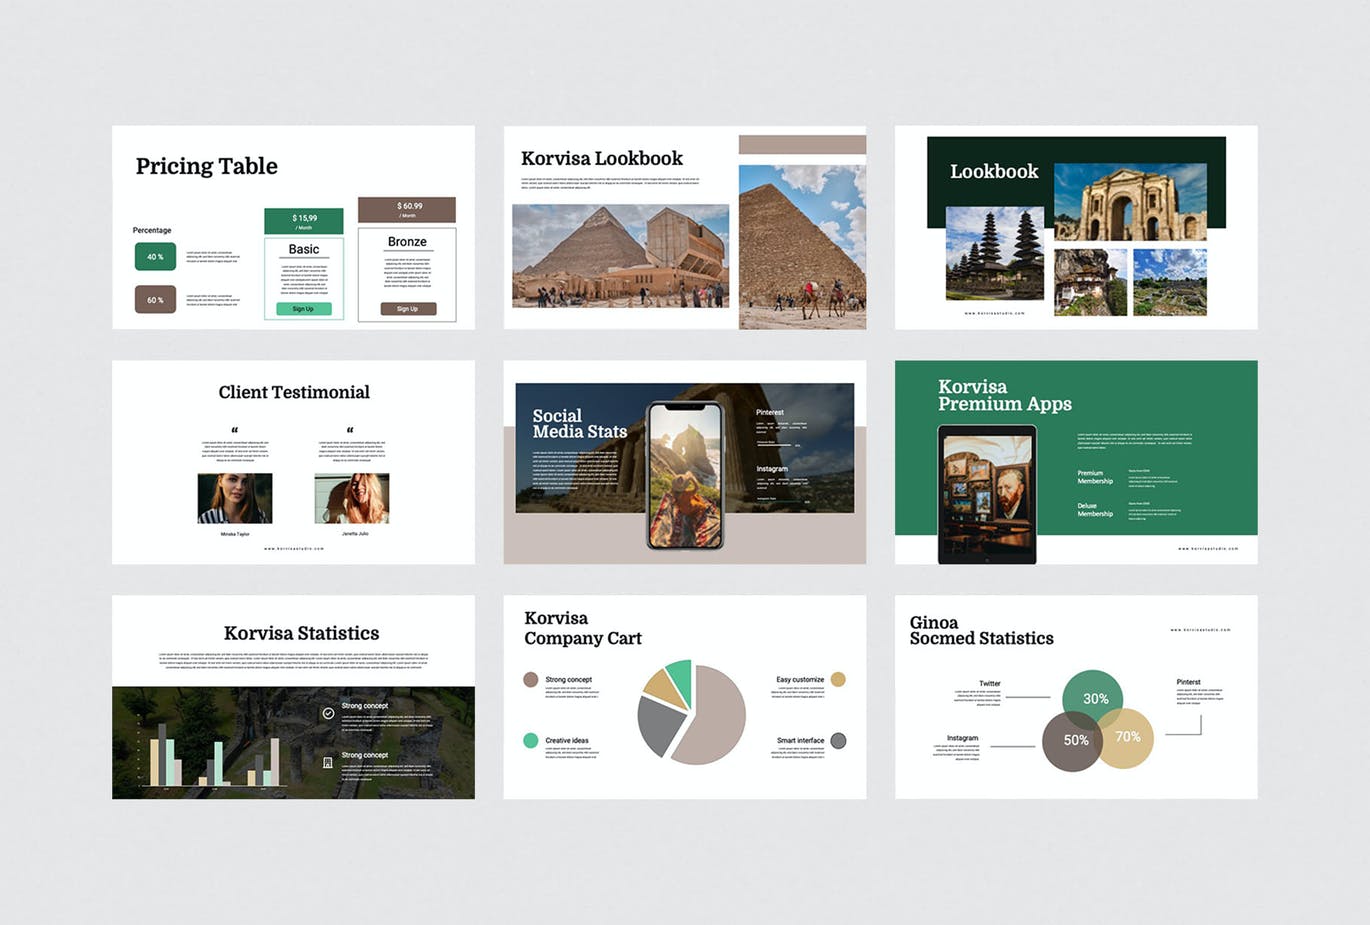Image resolution: width=1370 pixels, height=925 pixels.
Task: Click the Instagram label on Socmed Statistics
Action: click(x=962, y=738)
